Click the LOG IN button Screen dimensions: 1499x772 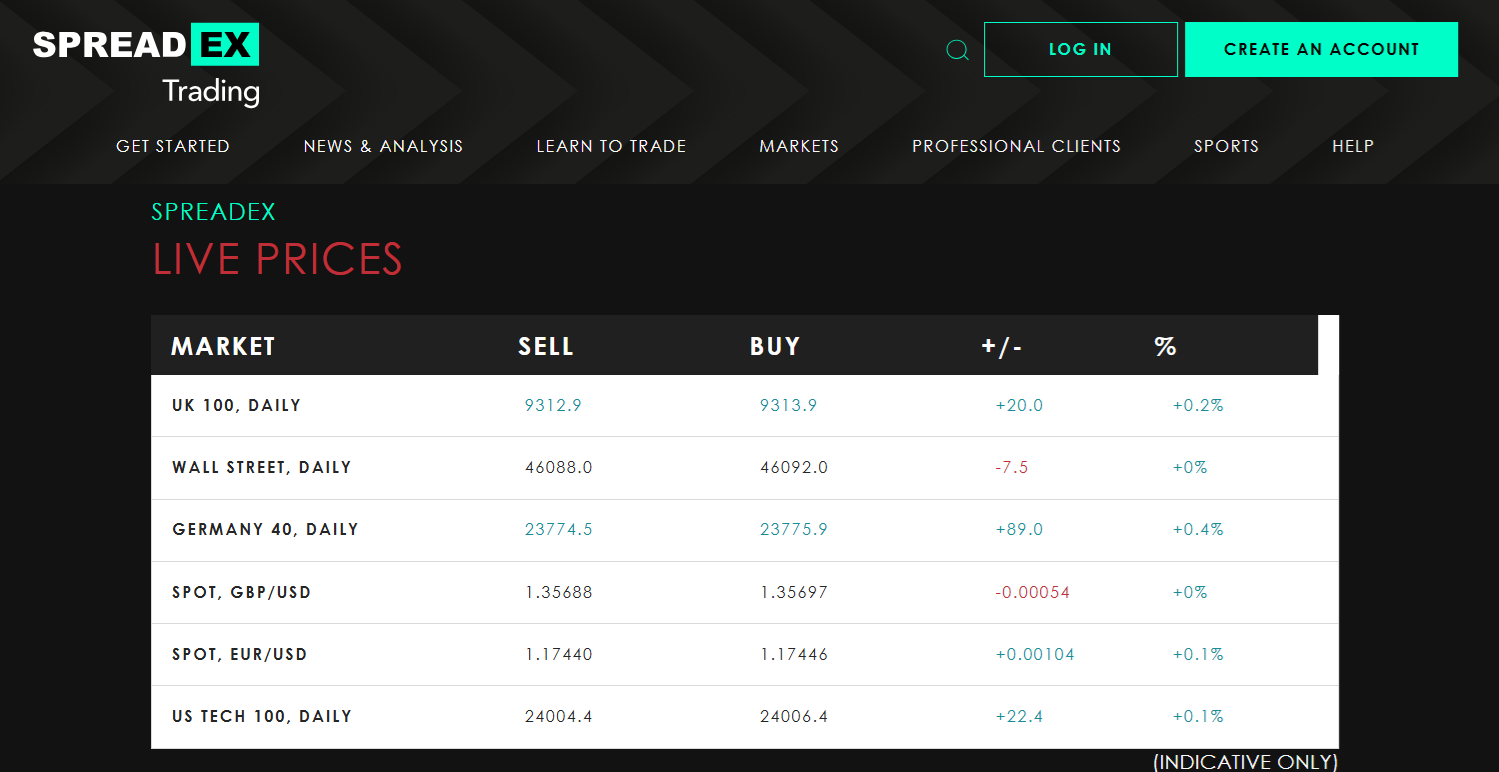coord(1080,49)
